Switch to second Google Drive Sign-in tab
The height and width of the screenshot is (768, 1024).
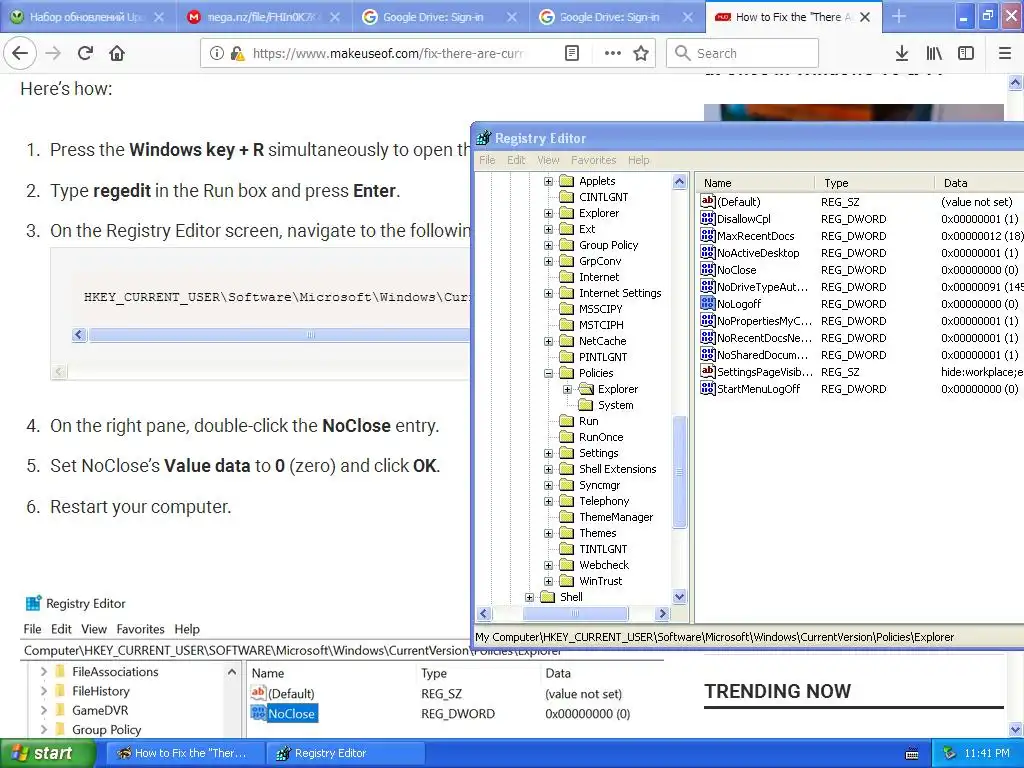coord(617,17)
